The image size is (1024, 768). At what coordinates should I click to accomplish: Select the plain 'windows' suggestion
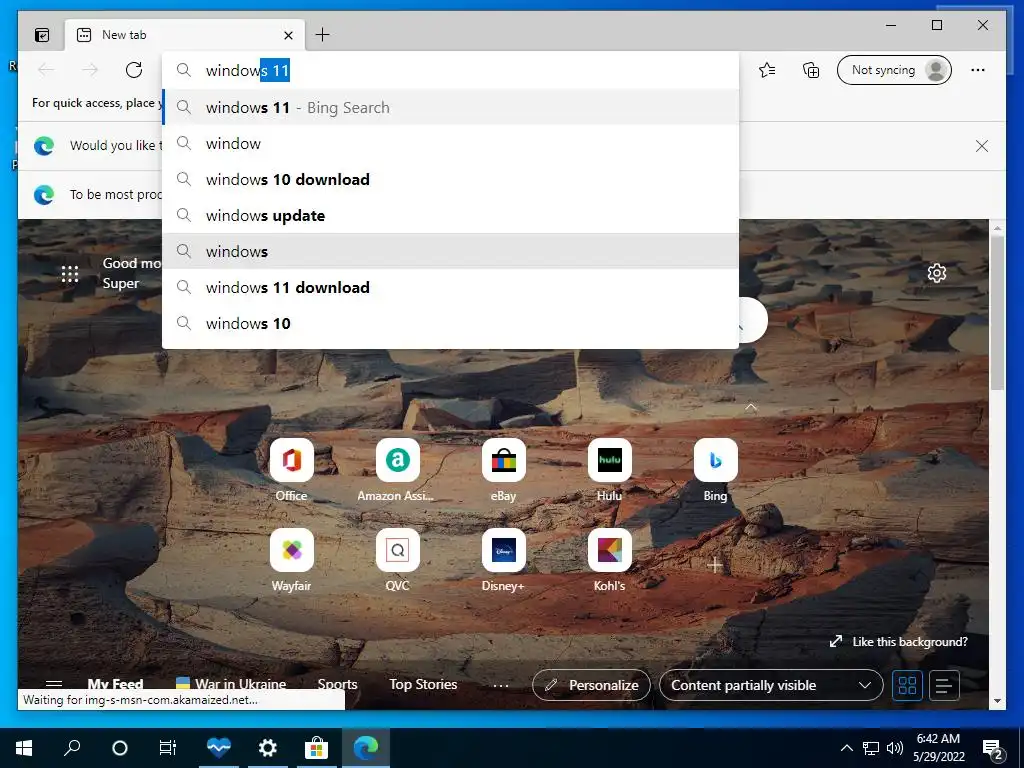point(451,251)
